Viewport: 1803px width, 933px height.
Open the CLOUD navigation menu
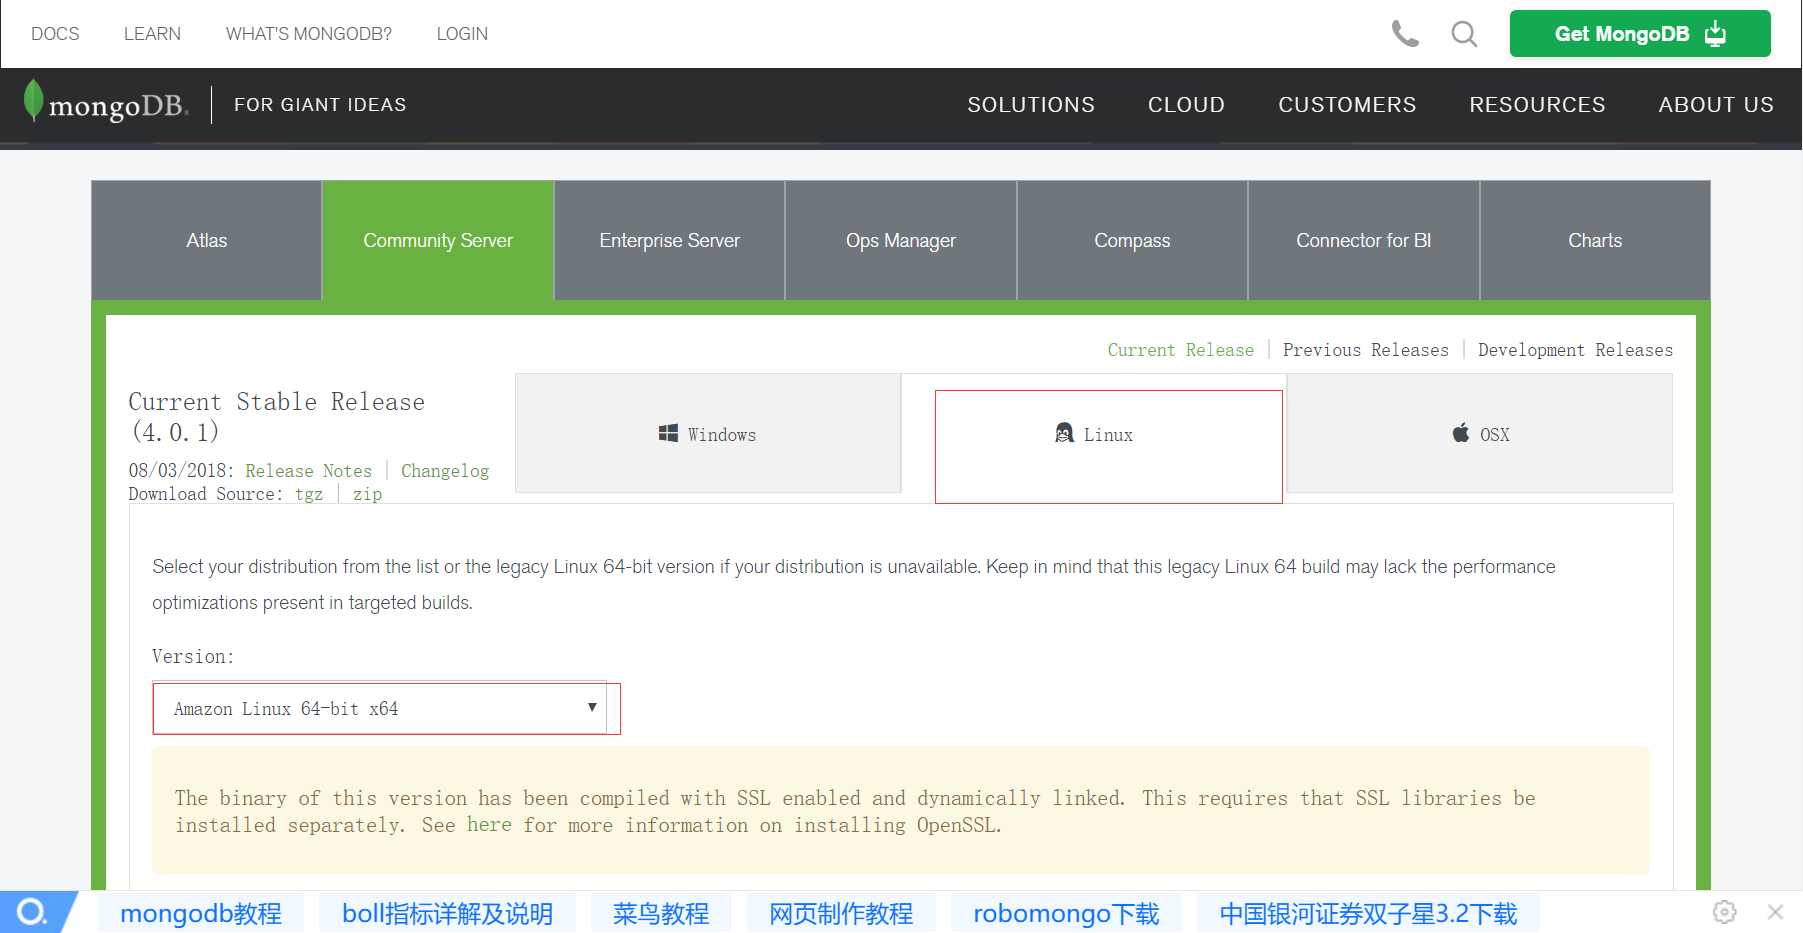click(1186, 105)
